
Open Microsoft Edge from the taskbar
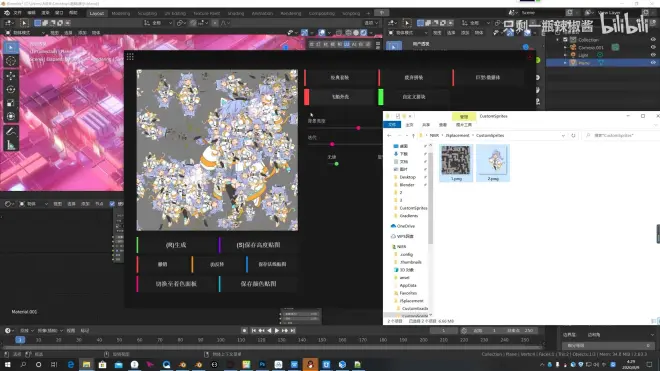[x=70, y=364]
